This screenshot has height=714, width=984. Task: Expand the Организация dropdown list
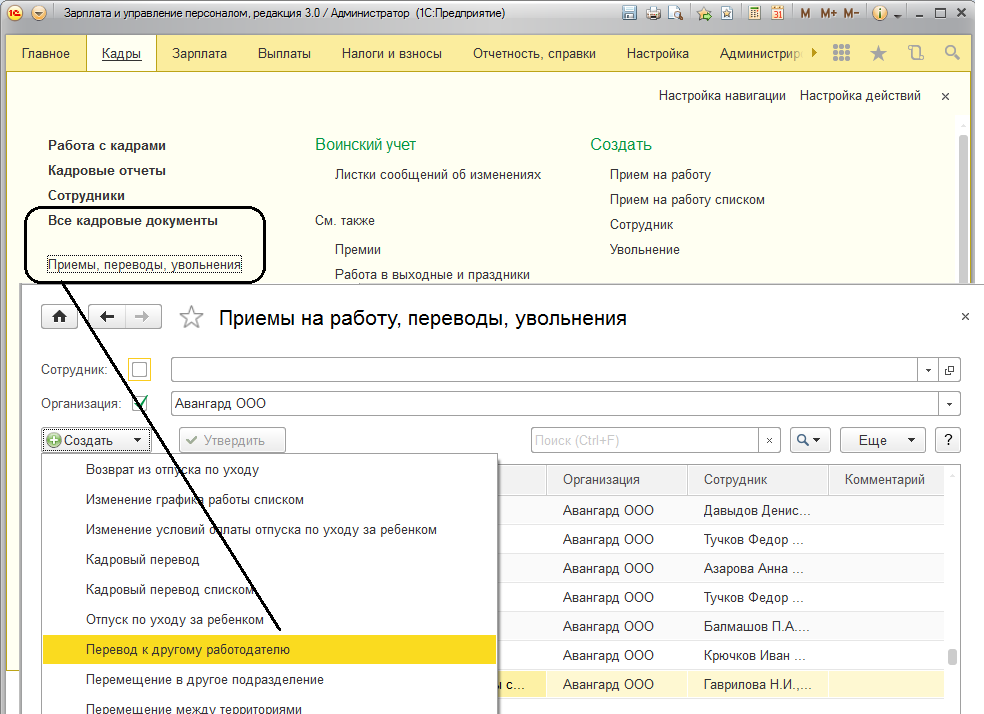point(948,404)
